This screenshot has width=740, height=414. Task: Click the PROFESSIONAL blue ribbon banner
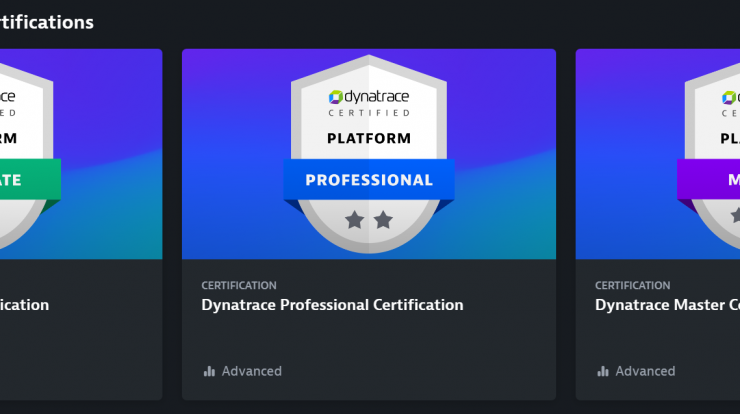[x=369, y=179]
